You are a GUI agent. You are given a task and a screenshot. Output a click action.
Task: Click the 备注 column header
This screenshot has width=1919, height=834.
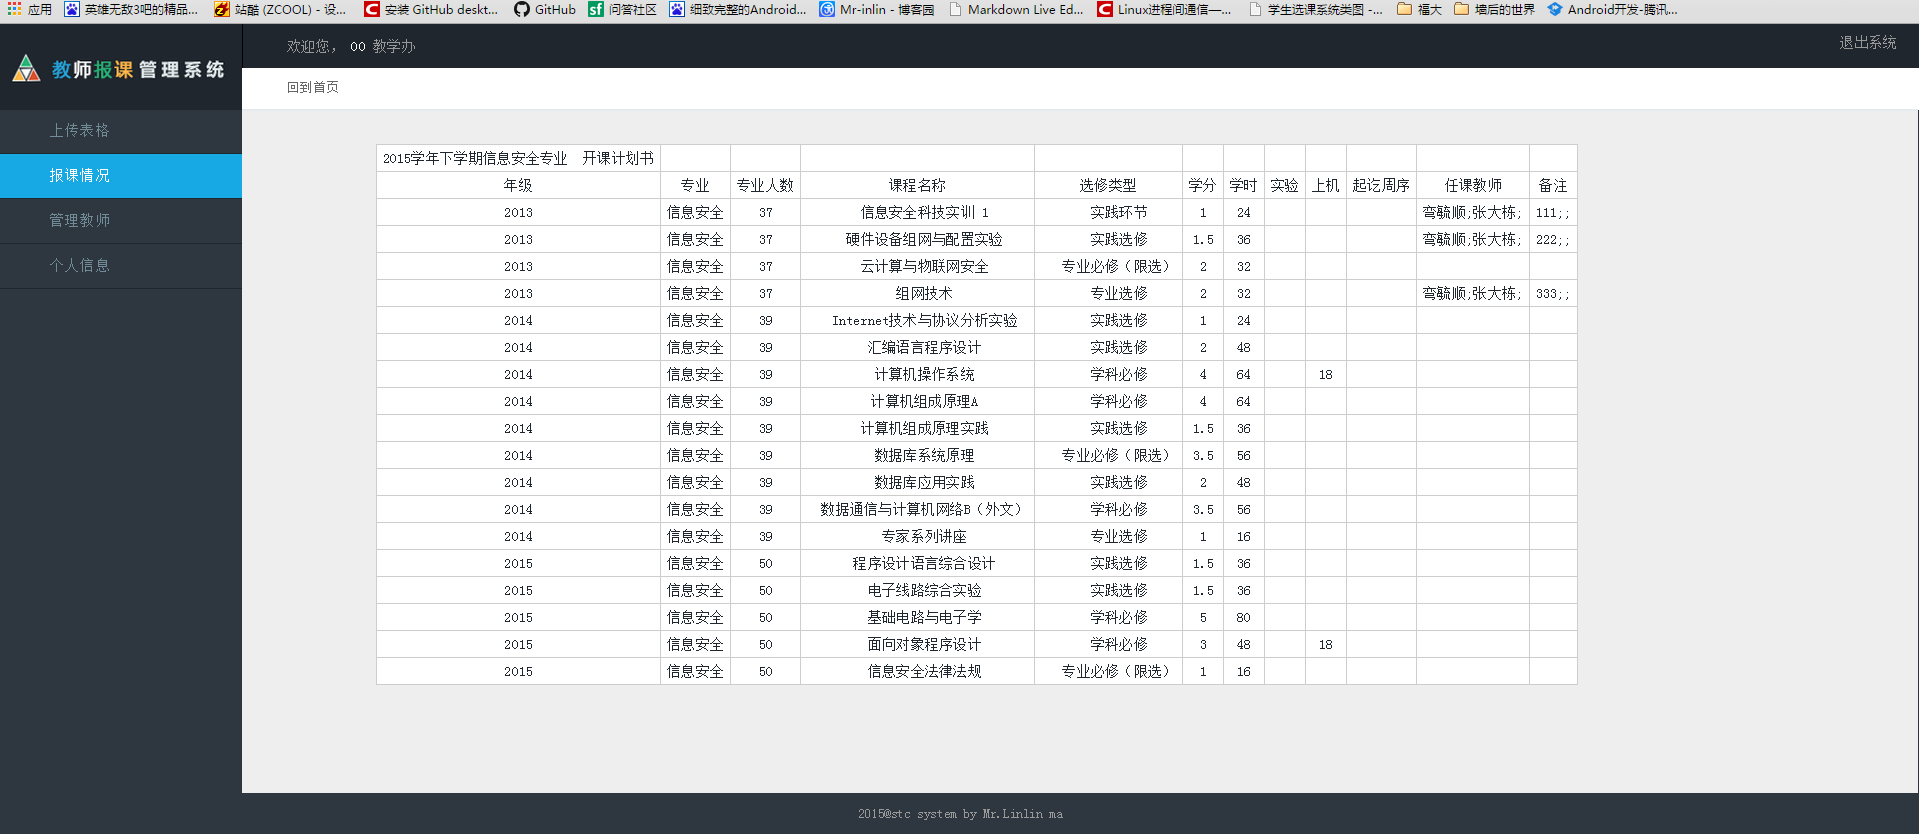[1553, 185]
